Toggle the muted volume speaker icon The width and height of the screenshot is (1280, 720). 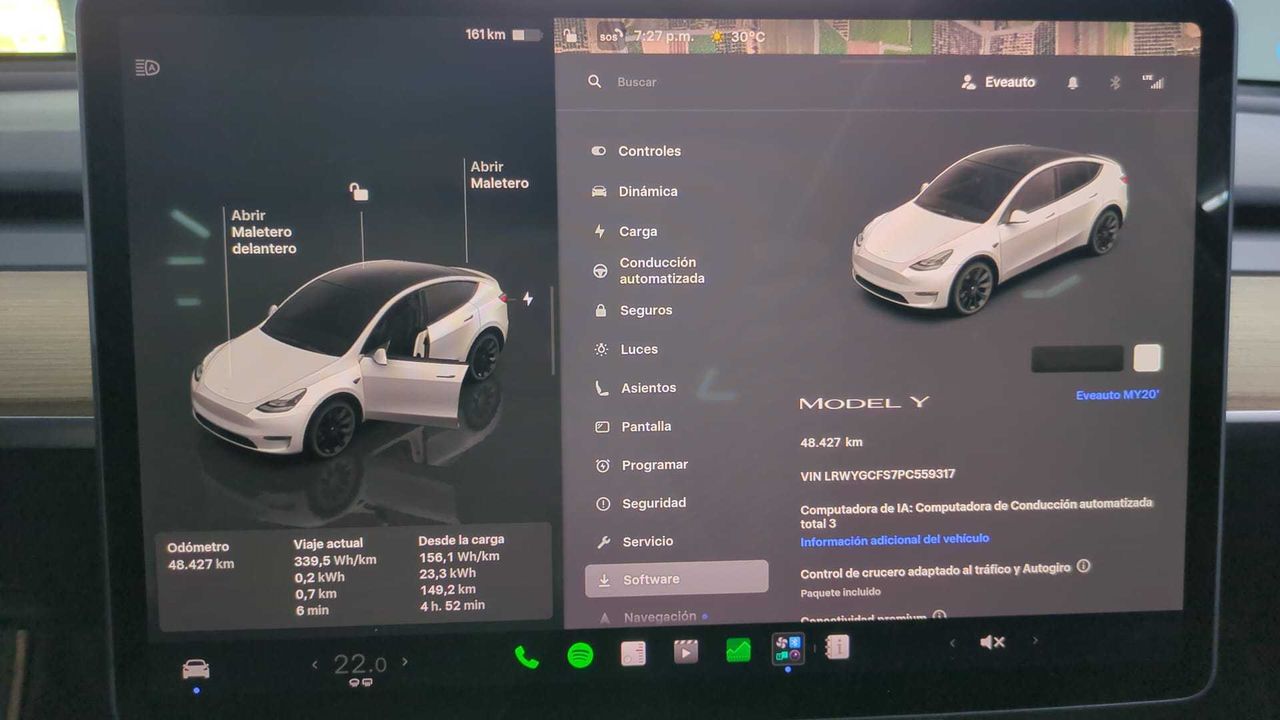pyautogui.click(x=992, y=642)
